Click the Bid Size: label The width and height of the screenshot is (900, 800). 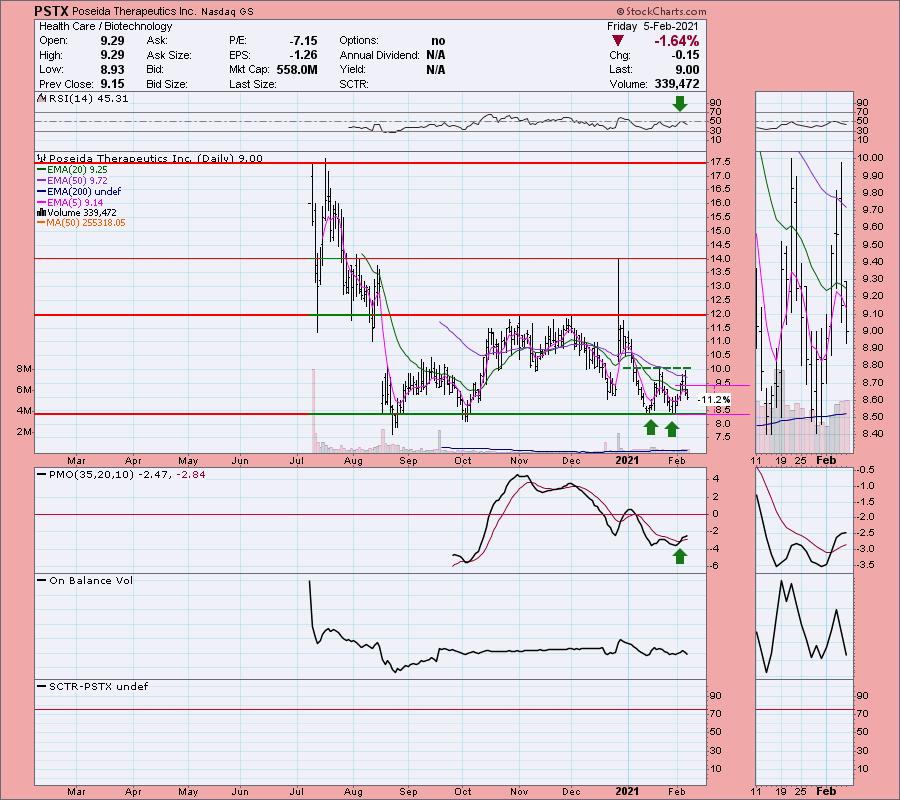click(x=166, y=84)
